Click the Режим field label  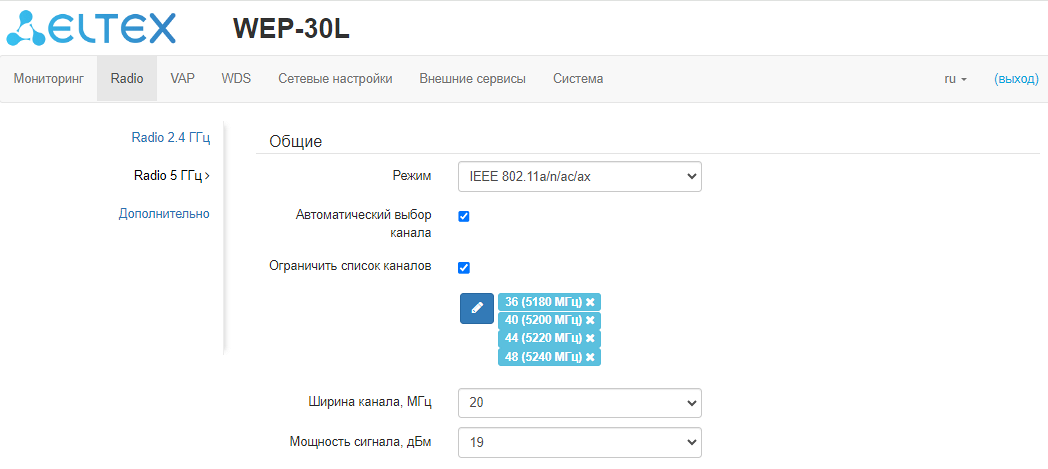coord(412,176)
